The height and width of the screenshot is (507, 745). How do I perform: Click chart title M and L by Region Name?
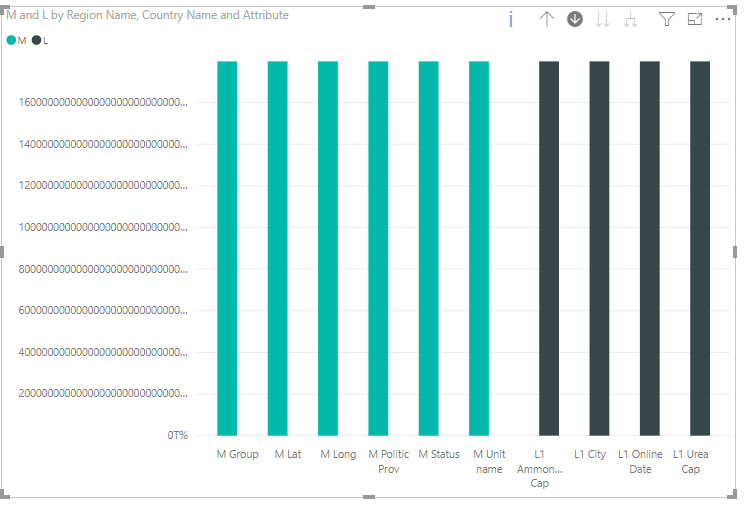click(x=147, y=15)
